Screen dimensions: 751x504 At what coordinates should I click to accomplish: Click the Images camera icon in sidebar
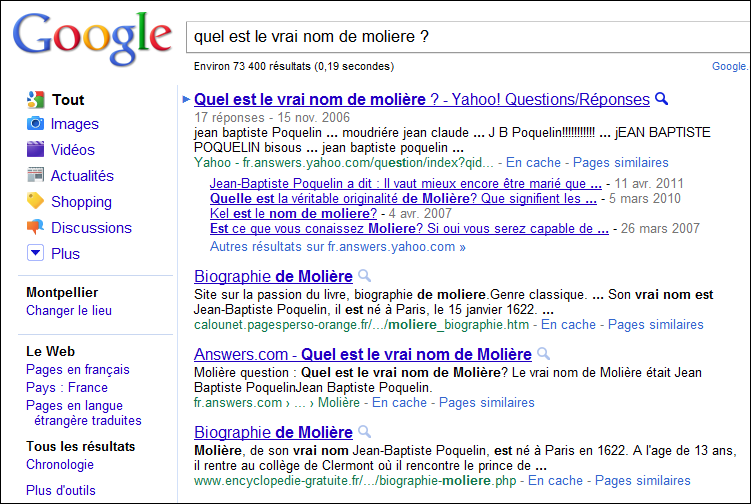35,124
